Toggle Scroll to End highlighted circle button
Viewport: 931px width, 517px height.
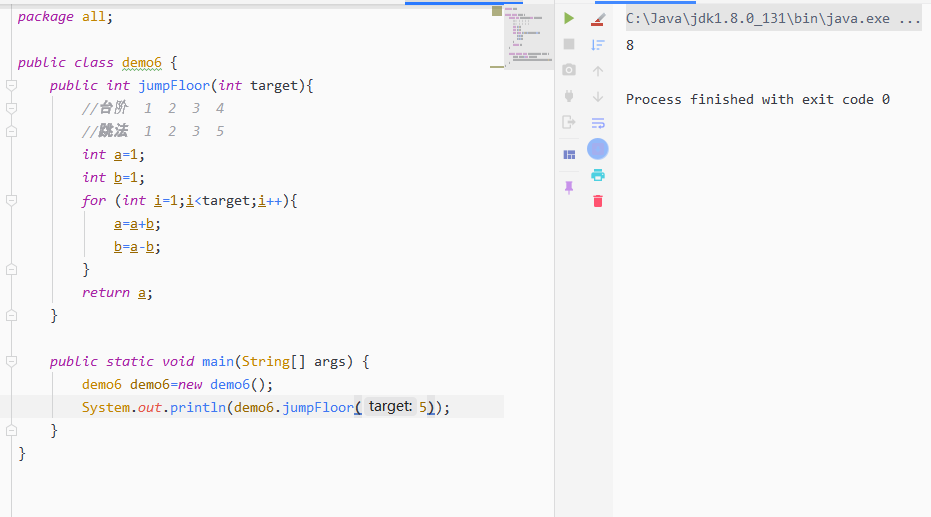598,149
